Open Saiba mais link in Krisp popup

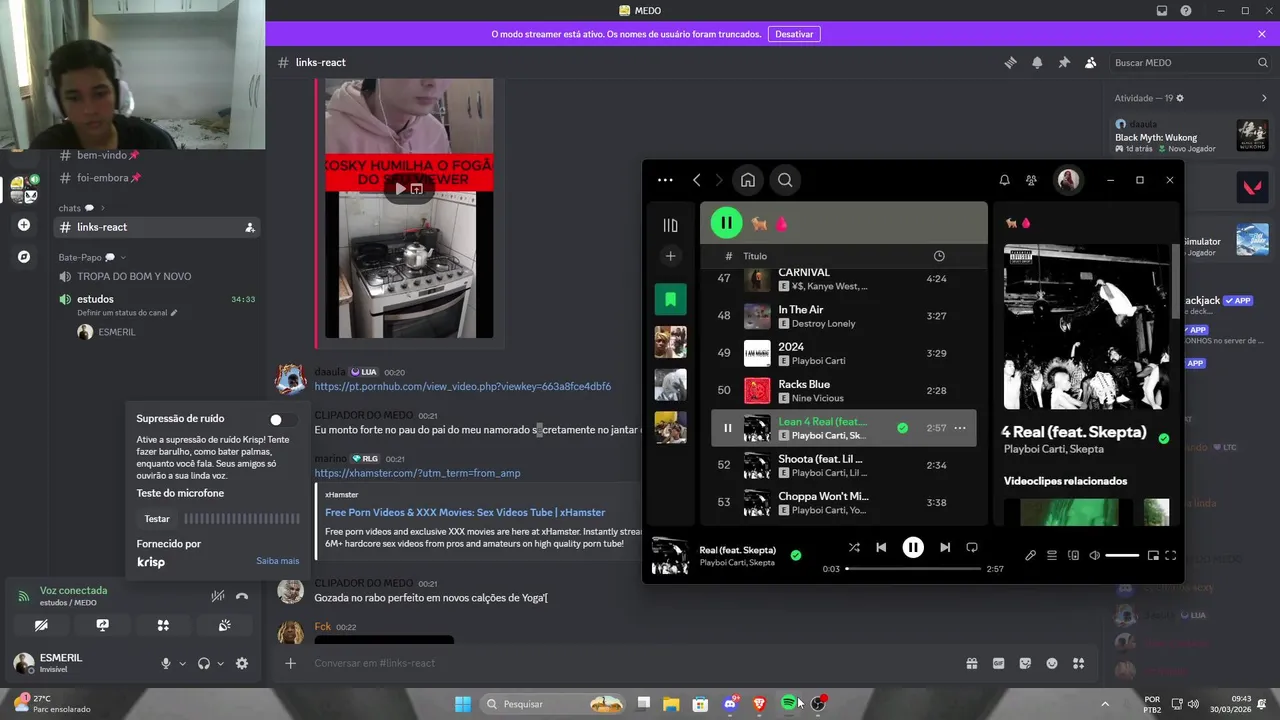point(277,561)
